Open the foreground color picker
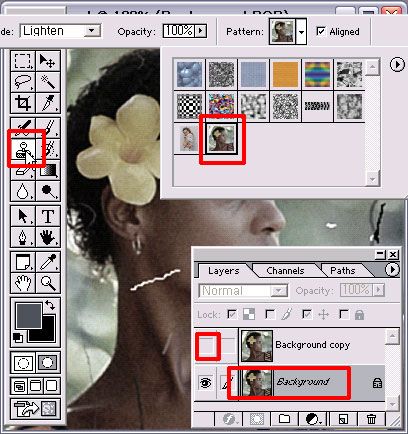Viewport: 408px width, 434px height. point(29,315)
